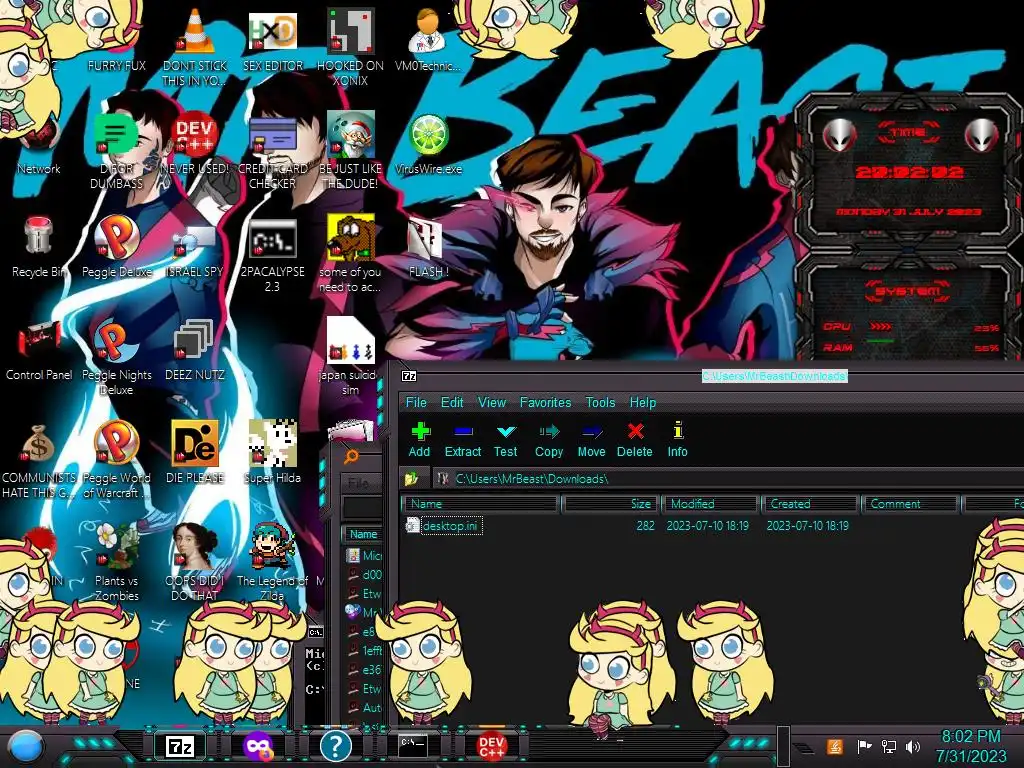The height and width of the screenshot is (768, 1024).
Task: Click the Action Center flag tray icon
Action: coord(864,746)
